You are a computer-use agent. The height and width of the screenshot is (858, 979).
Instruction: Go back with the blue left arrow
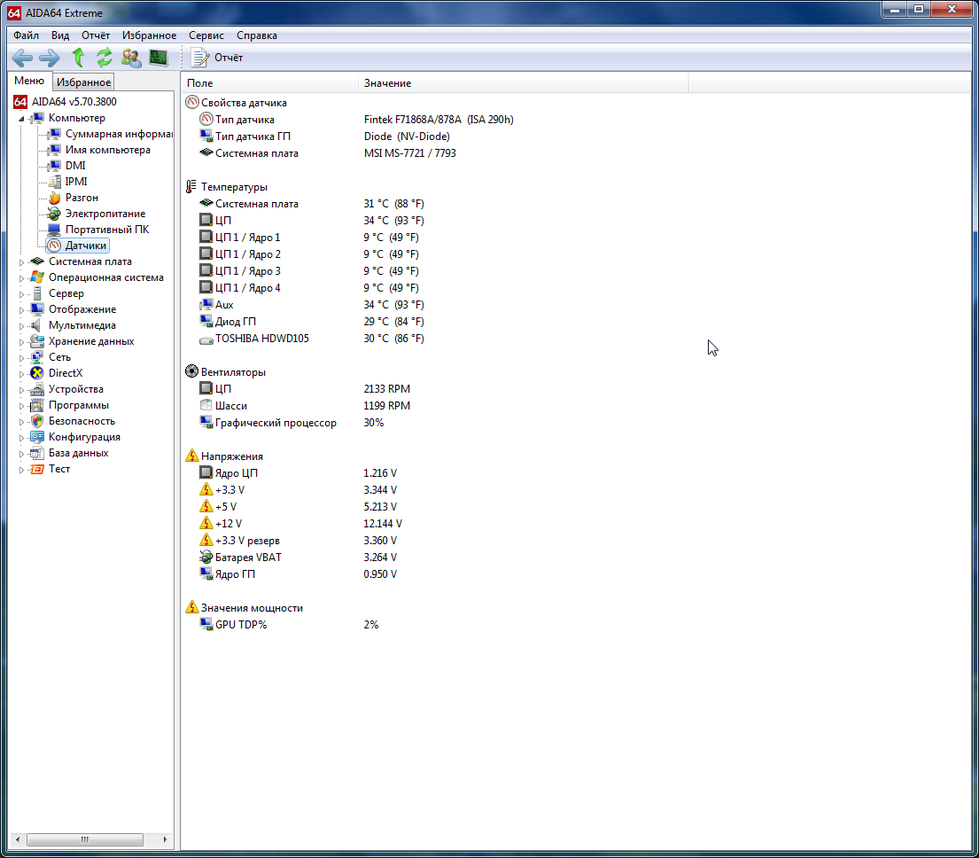pyautogui.click(x=22, y=58)
